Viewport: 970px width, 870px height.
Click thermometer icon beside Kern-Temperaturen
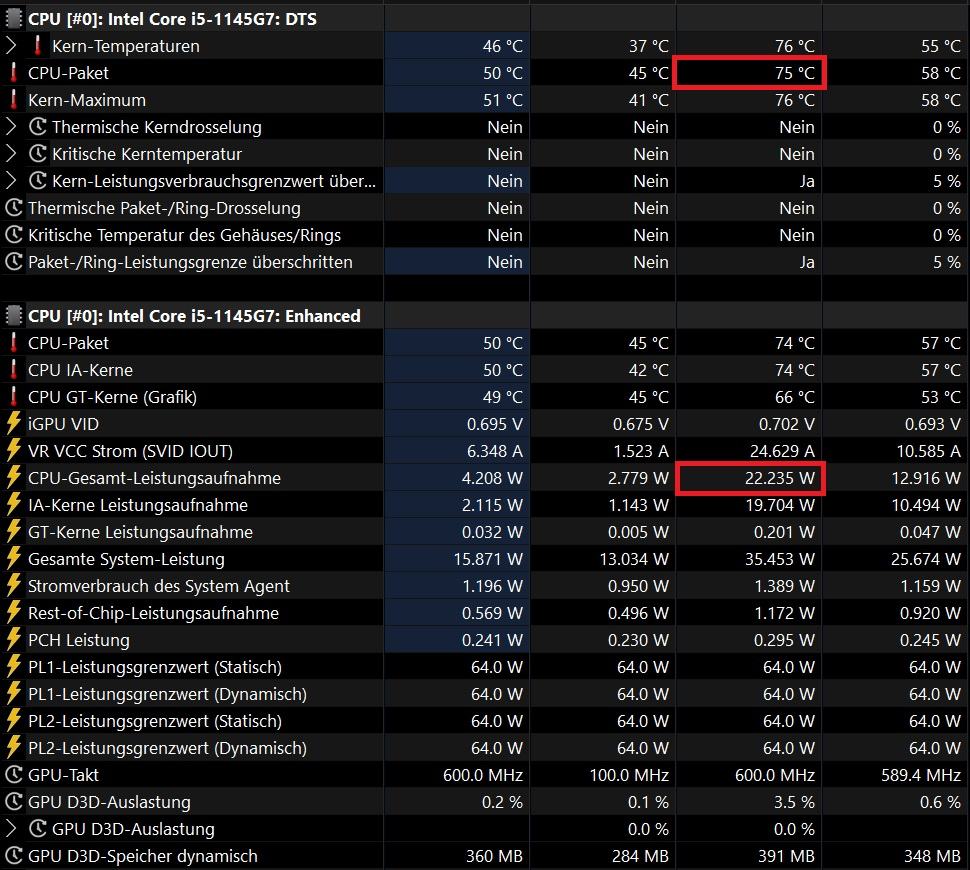[38, 46]
